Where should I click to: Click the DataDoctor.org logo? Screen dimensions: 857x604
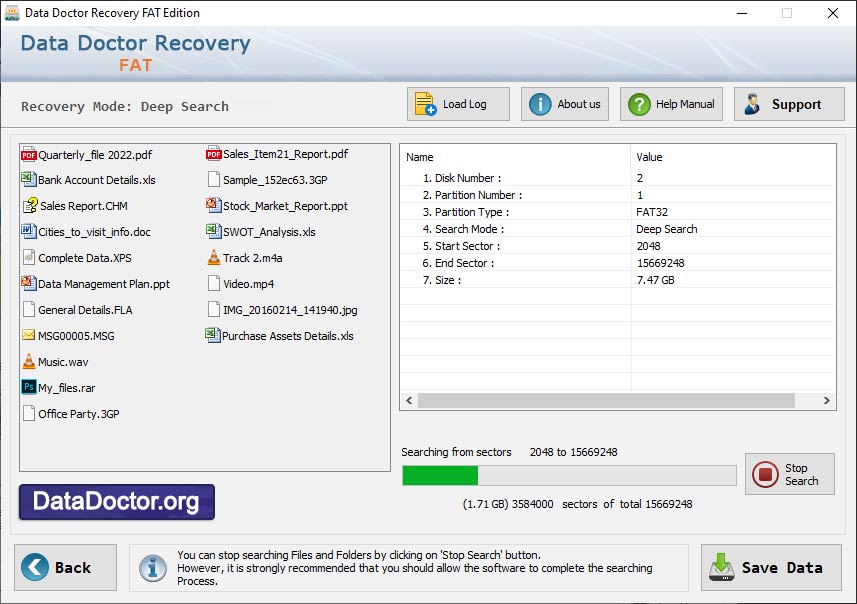[115, 502]
